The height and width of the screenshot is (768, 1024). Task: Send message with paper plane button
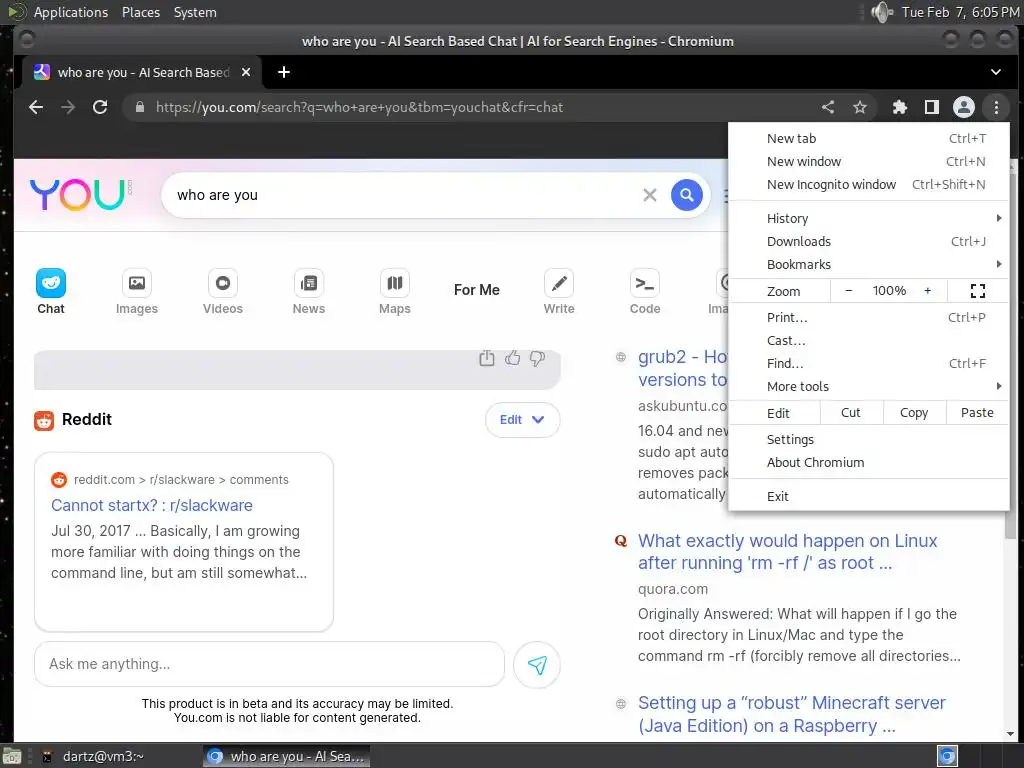[537, 665]
